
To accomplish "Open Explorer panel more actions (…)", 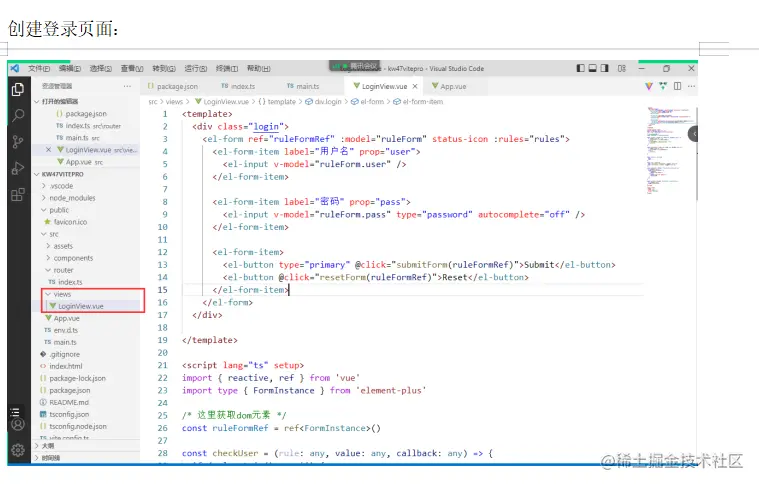I will pos(127,86).
